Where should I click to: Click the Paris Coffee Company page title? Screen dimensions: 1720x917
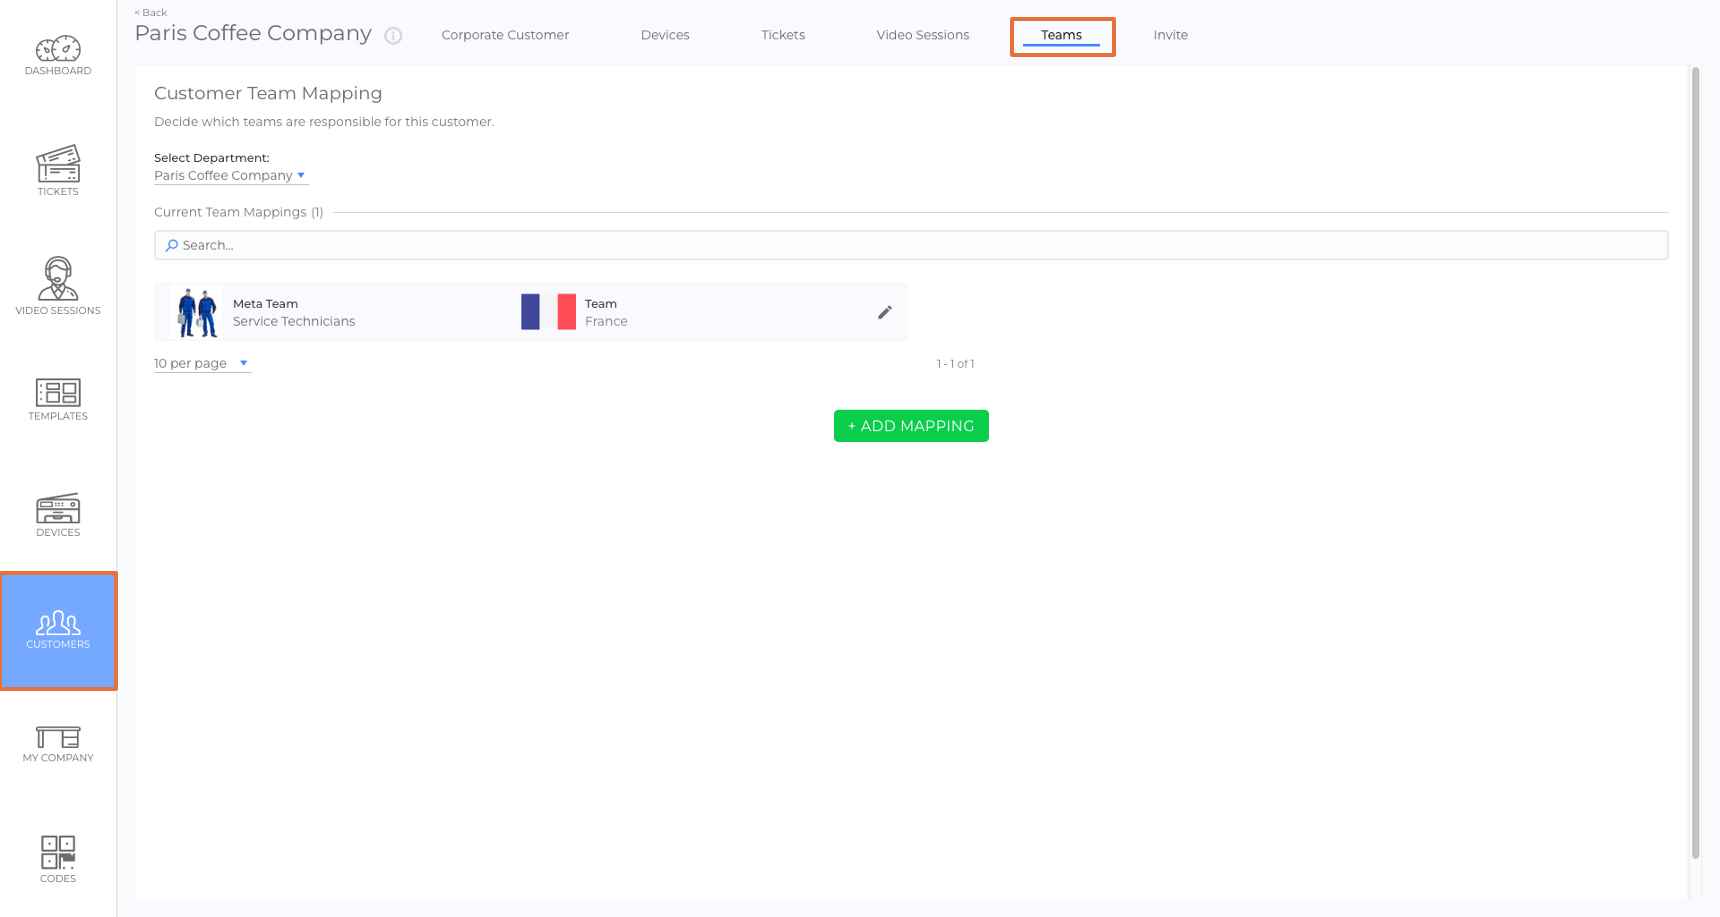coord(253,33)
